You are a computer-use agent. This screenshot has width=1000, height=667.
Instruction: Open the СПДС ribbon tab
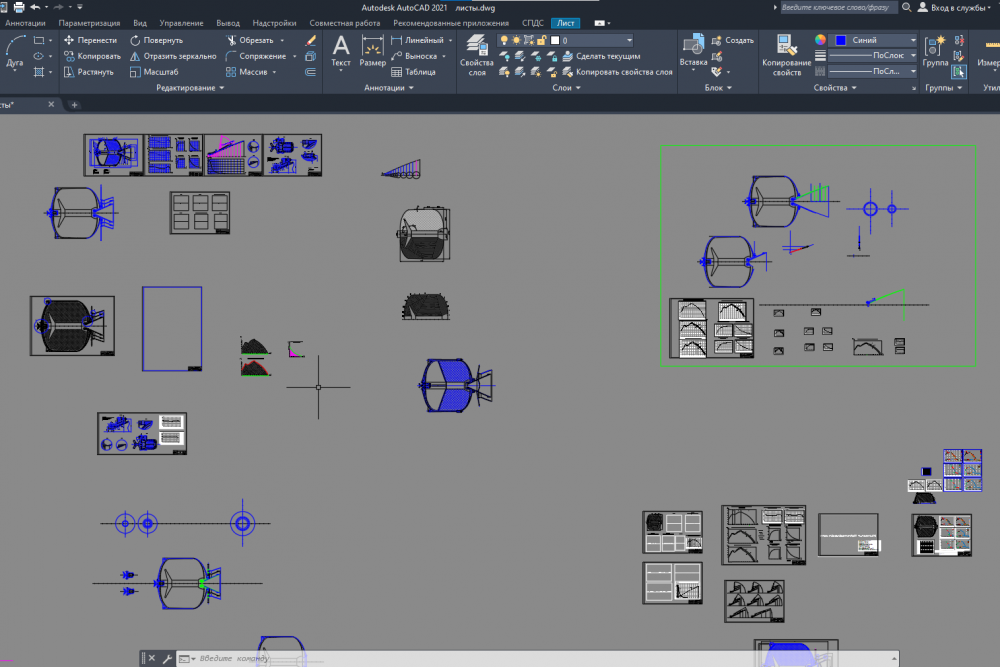click(x=533, y=22)
